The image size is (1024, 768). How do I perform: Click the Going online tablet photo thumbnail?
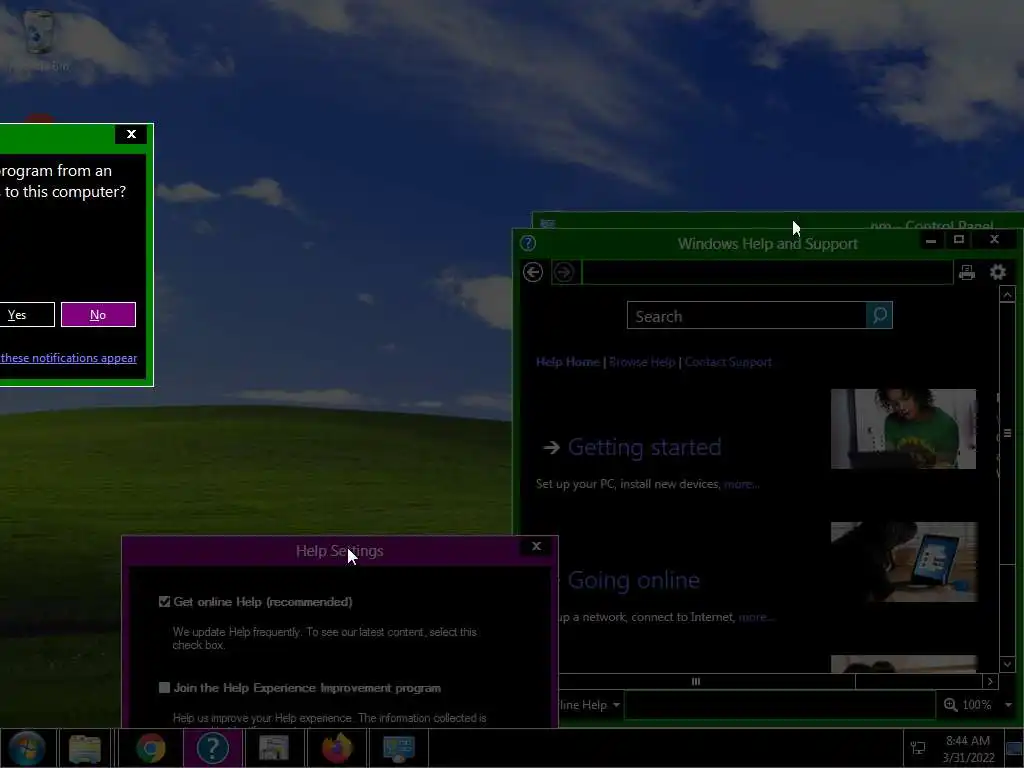(x=903, y=562)
